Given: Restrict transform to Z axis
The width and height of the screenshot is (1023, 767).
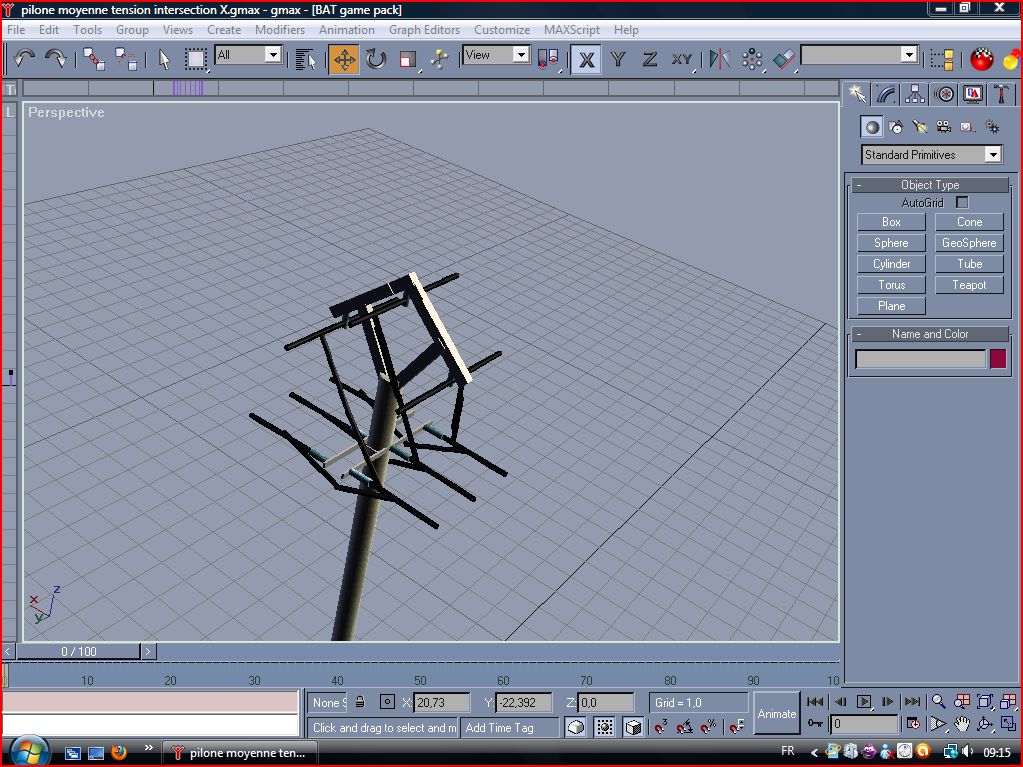Looking at the screenshot, I should (x=649, y=59).
